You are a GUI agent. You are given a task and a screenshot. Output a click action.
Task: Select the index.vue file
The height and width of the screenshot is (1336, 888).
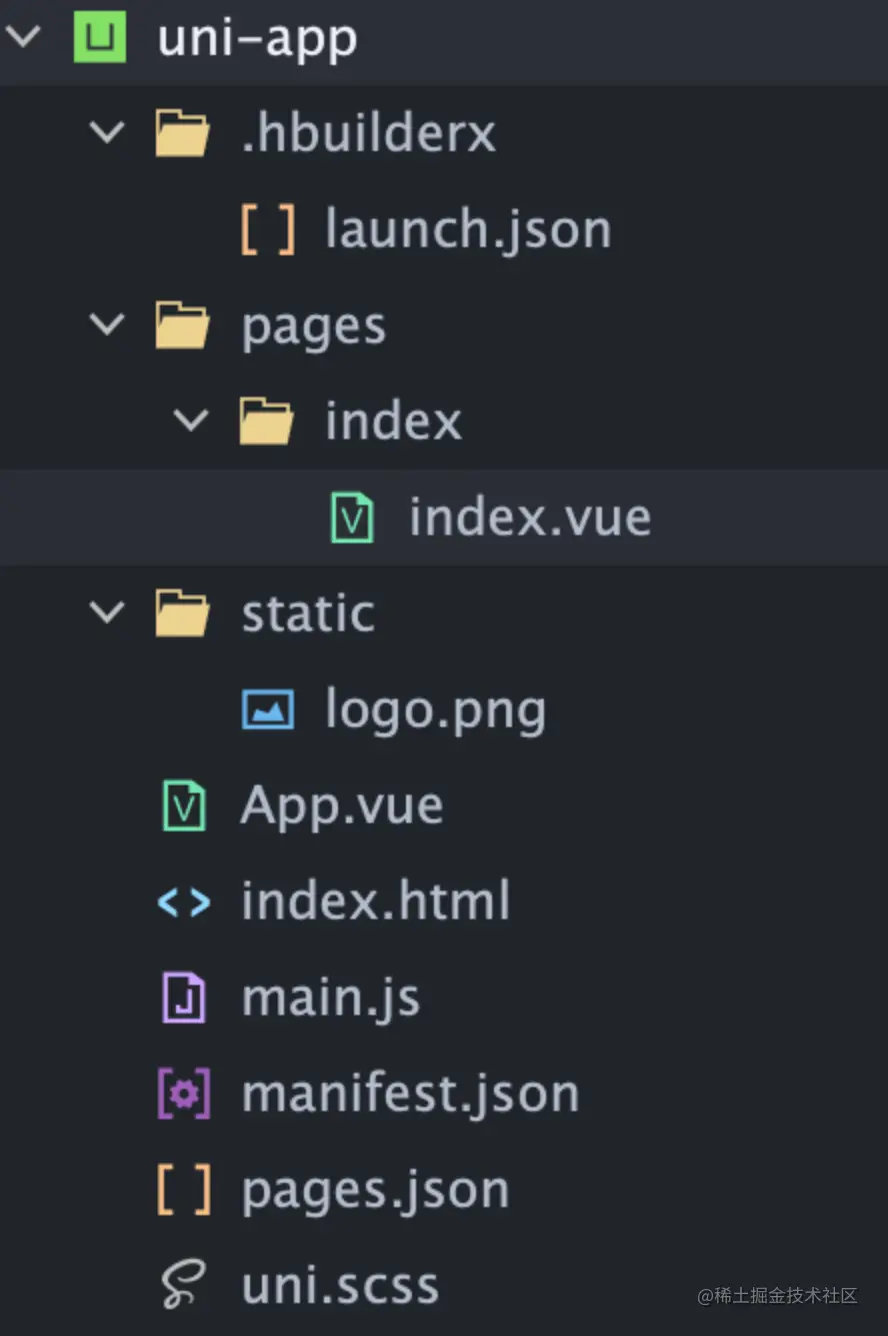529,518
